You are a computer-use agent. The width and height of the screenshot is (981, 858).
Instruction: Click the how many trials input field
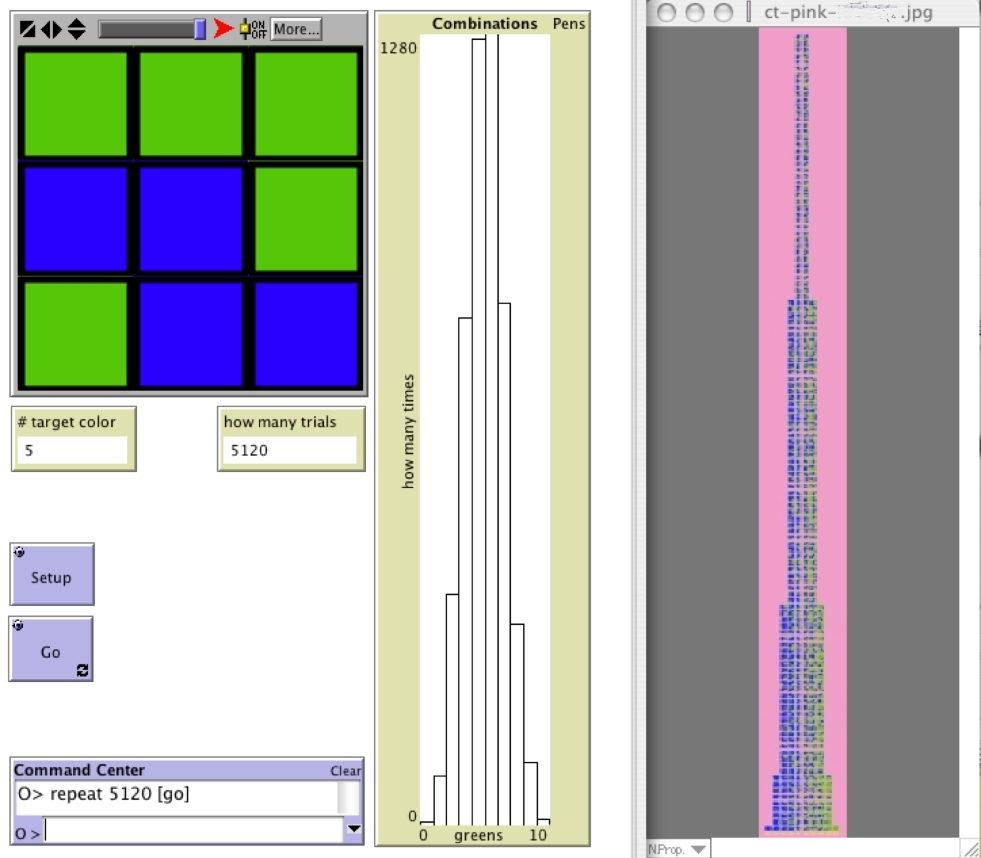[x=287, y=451]
